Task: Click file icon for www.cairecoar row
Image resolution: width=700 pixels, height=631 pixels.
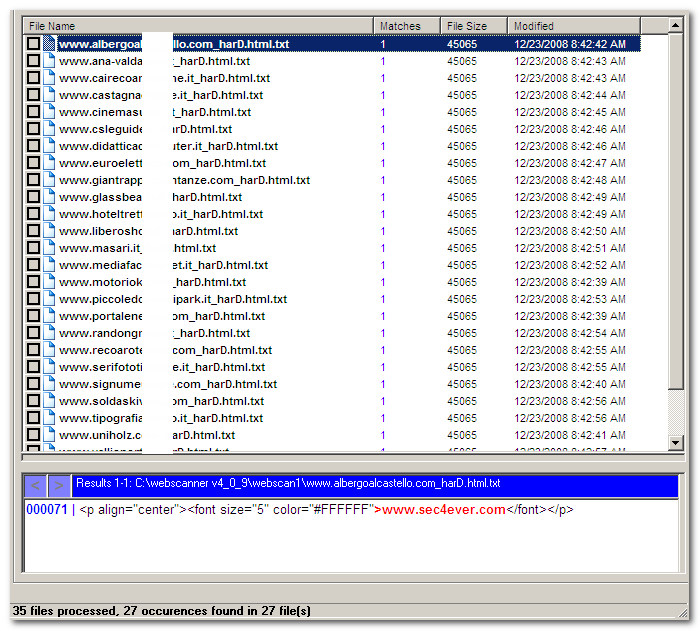Action: point(49,78)
